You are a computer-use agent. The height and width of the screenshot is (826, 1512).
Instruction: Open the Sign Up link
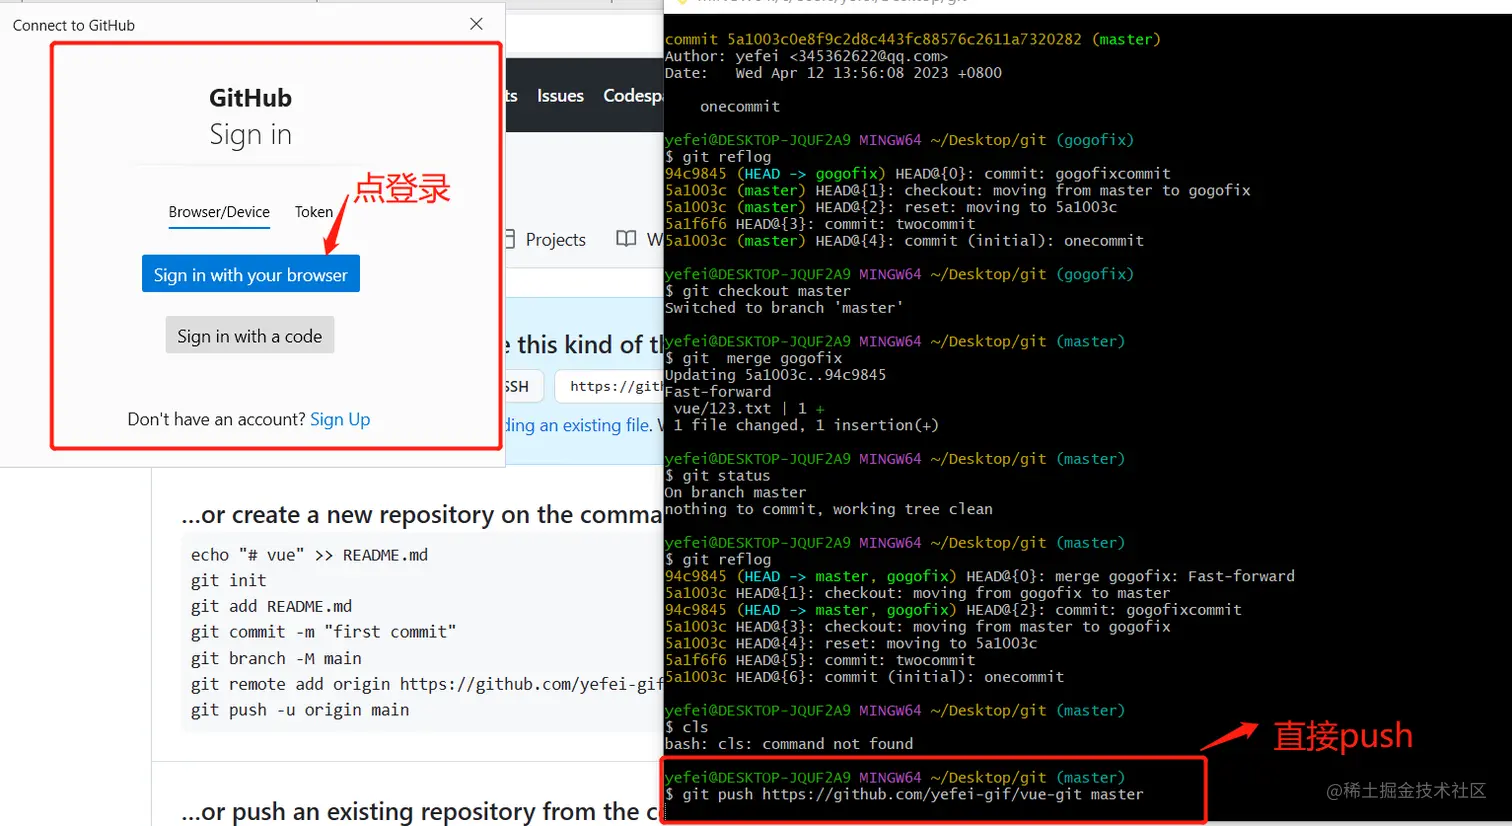[x=340, y=419]
